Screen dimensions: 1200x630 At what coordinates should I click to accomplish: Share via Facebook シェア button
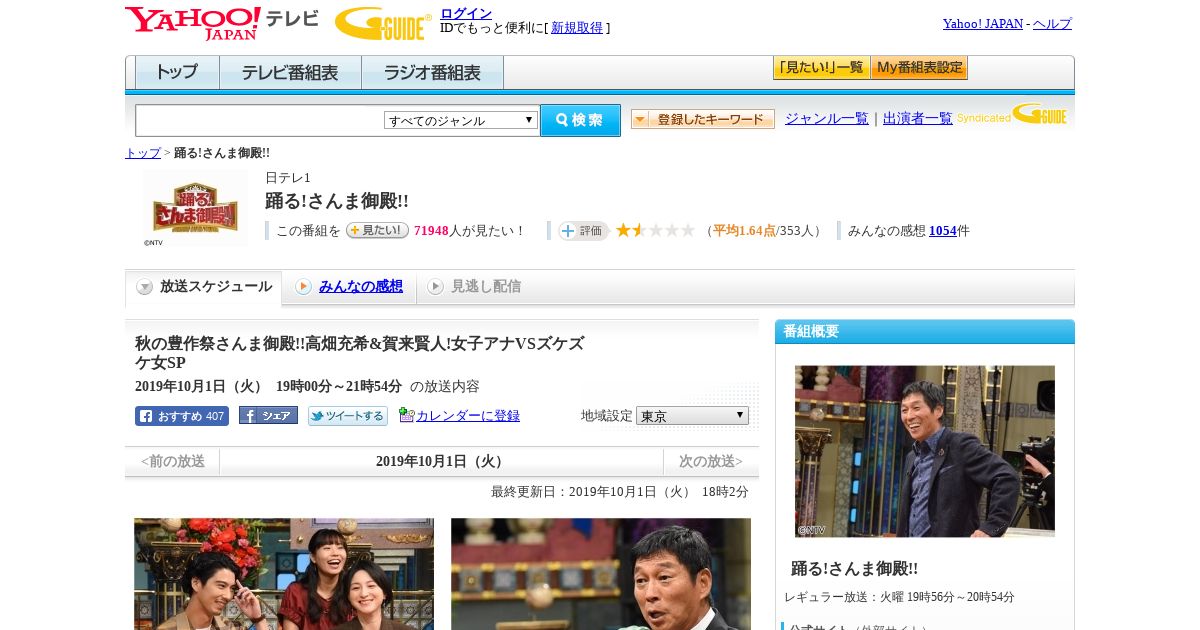point(268,416)
